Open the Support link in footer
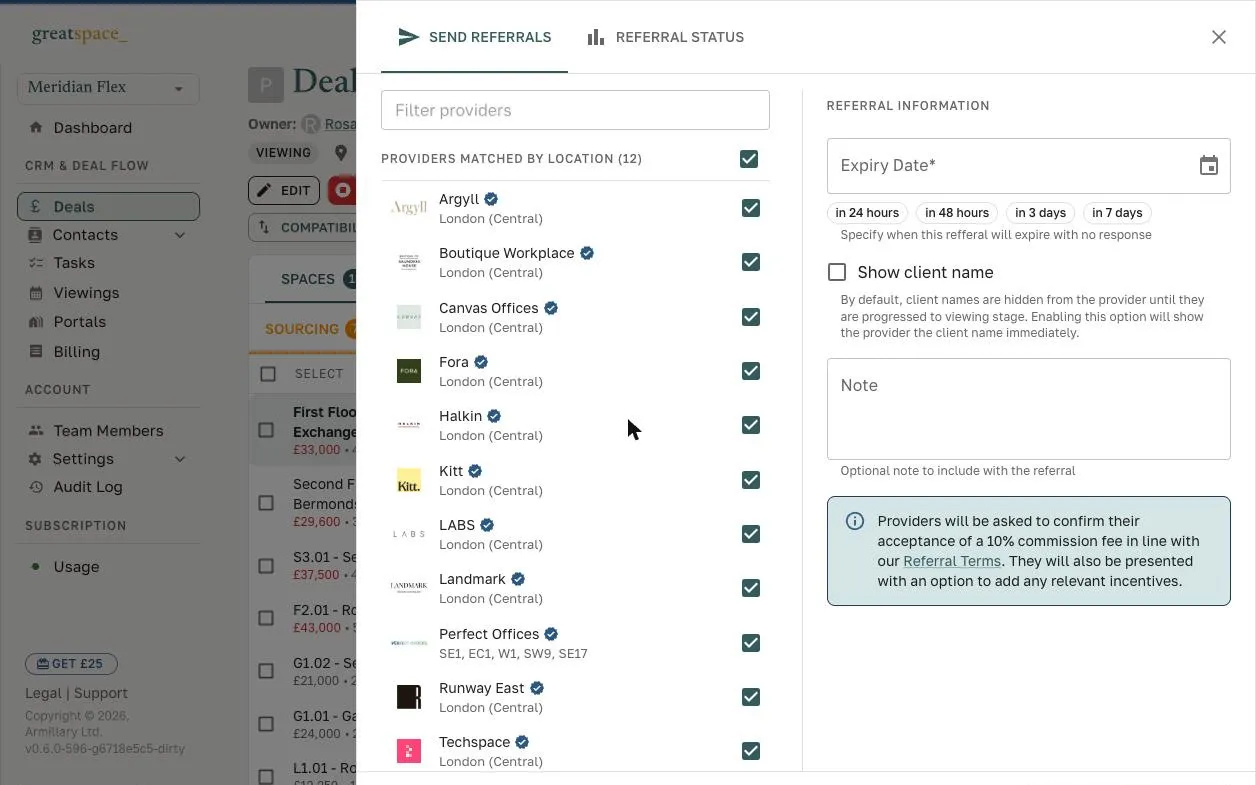Image resolution: width=1256 pixels, height=785 pixels. tap(101, 693)
